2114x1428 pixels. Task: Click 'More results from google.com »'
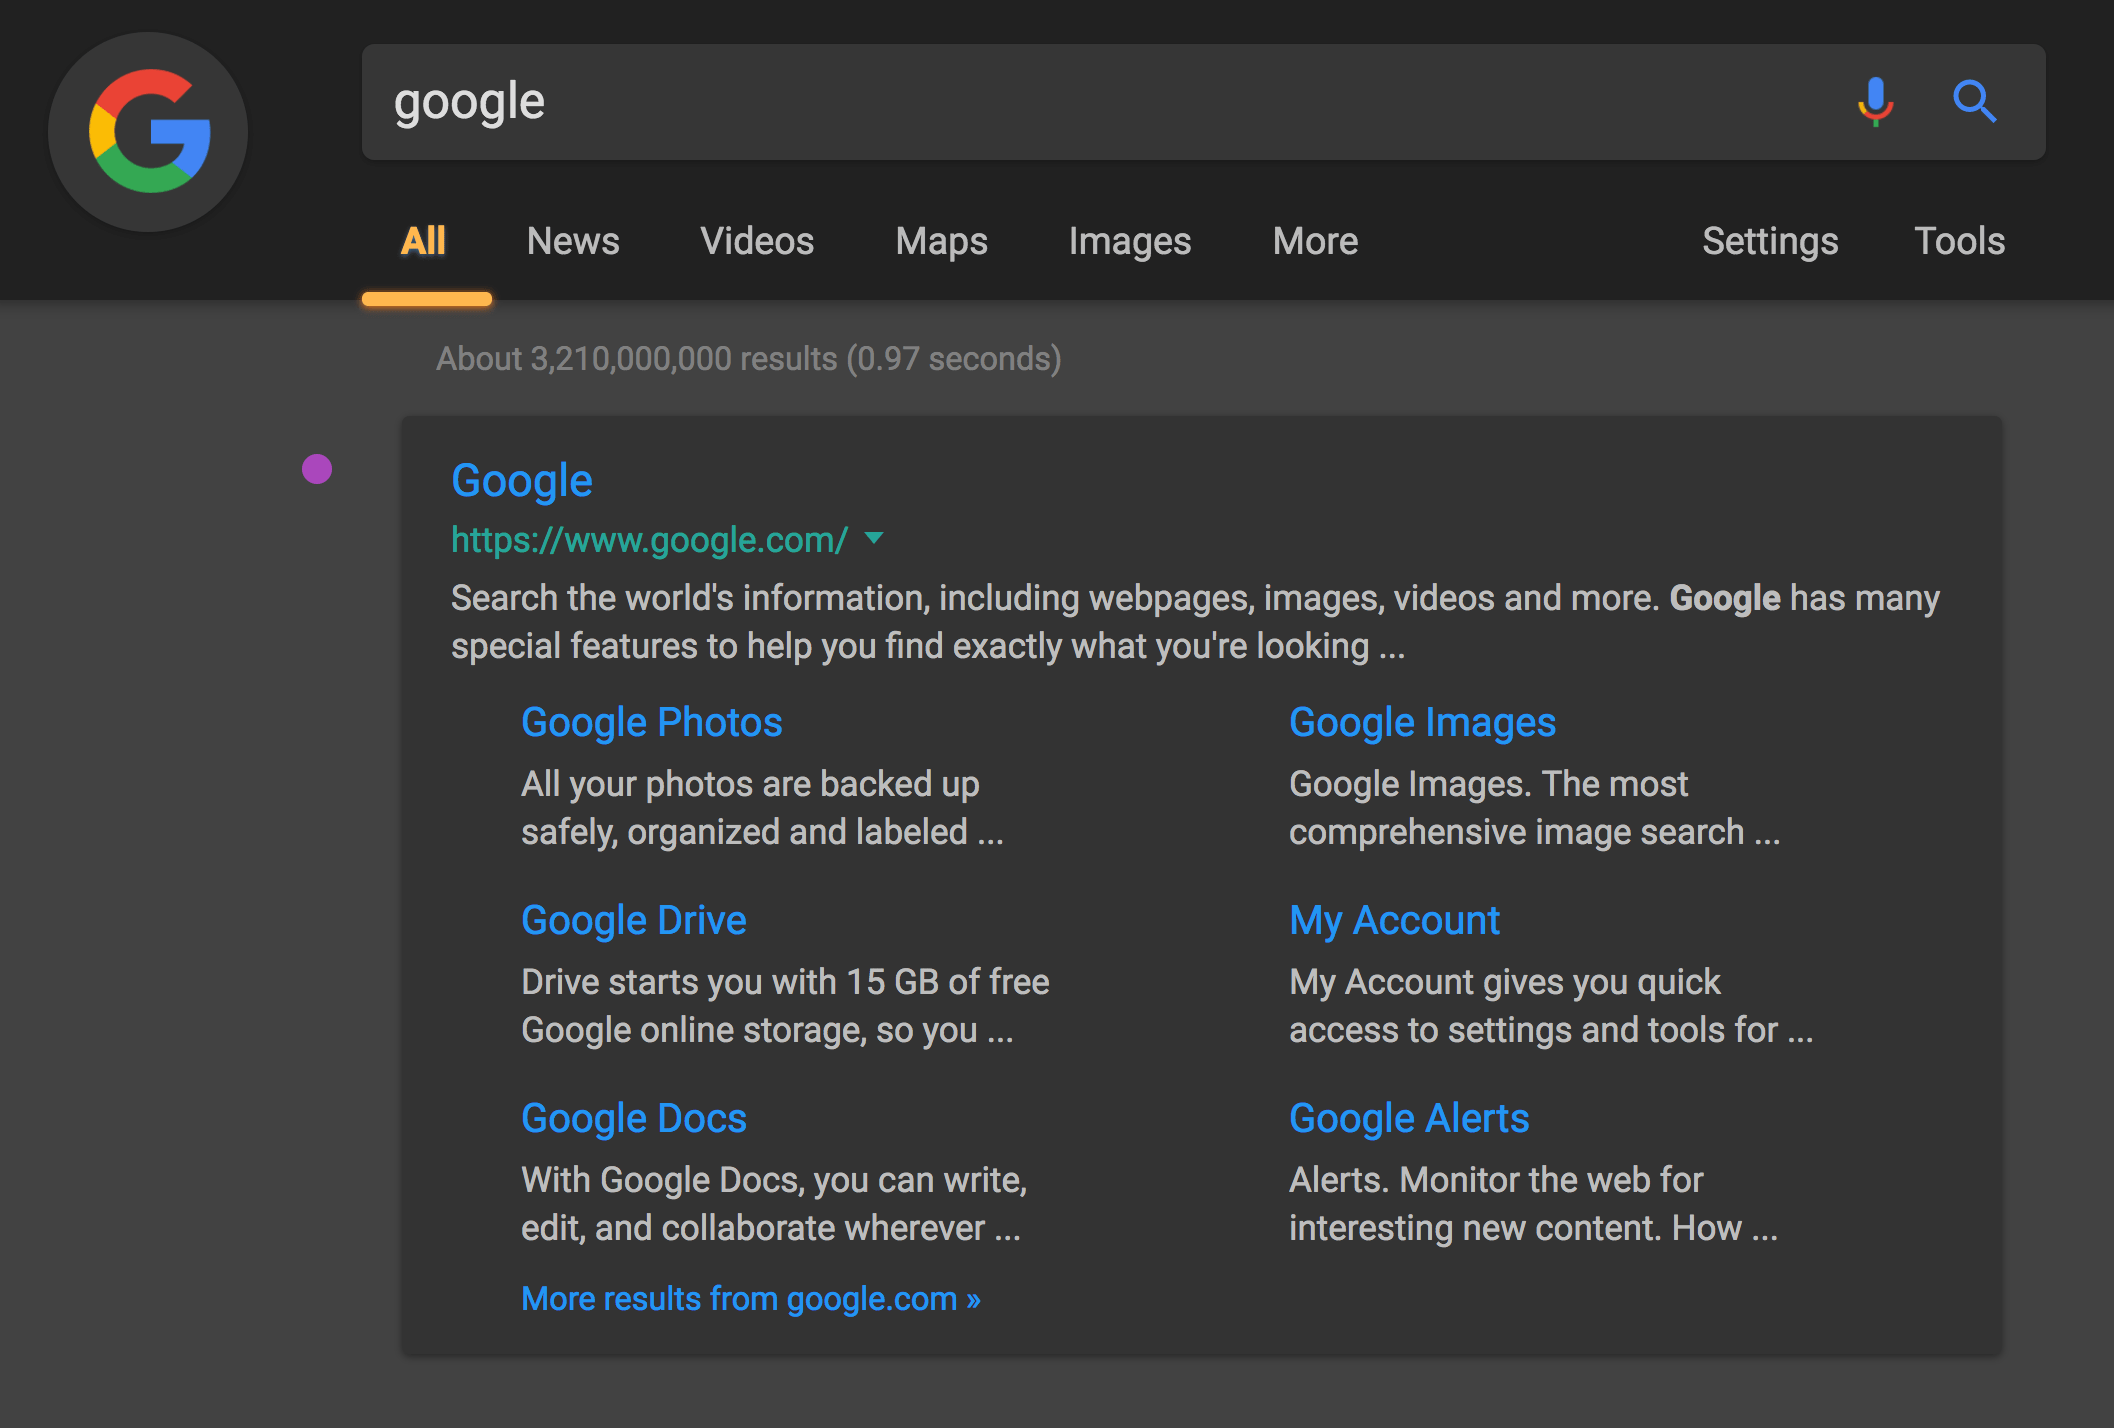coord(751,1299)
